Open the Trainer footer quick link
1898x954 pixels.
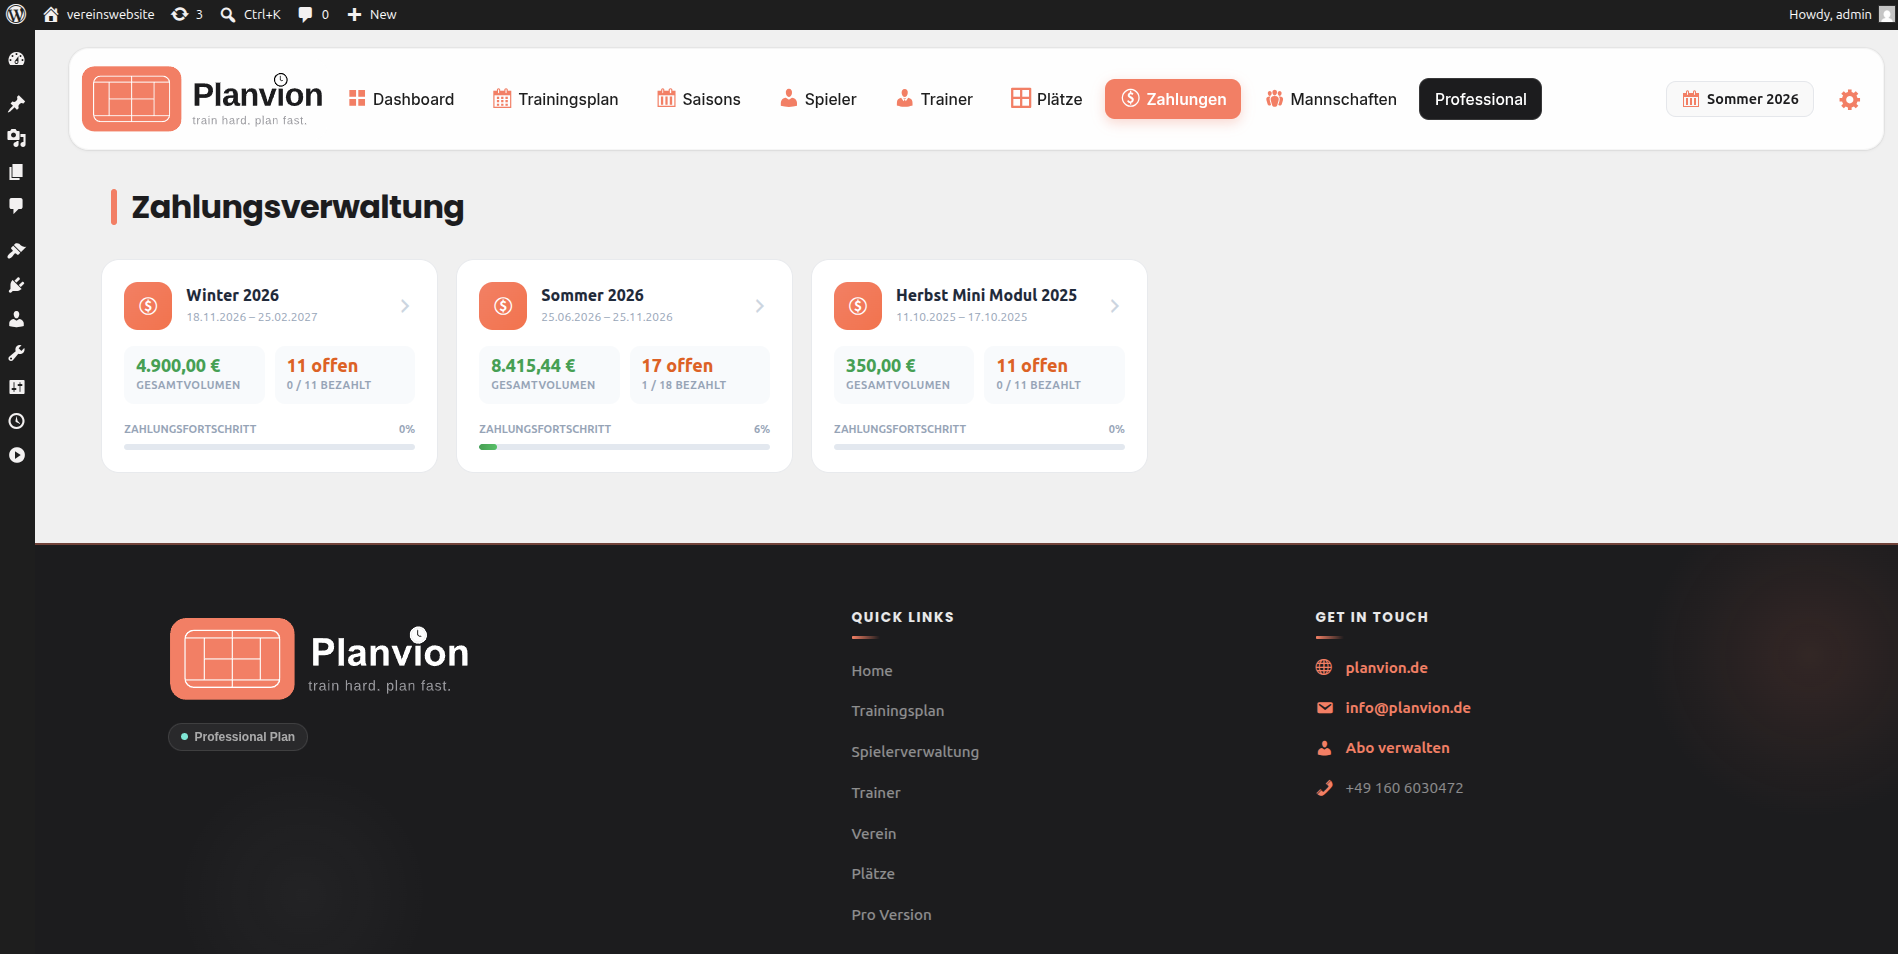(876, 793)
